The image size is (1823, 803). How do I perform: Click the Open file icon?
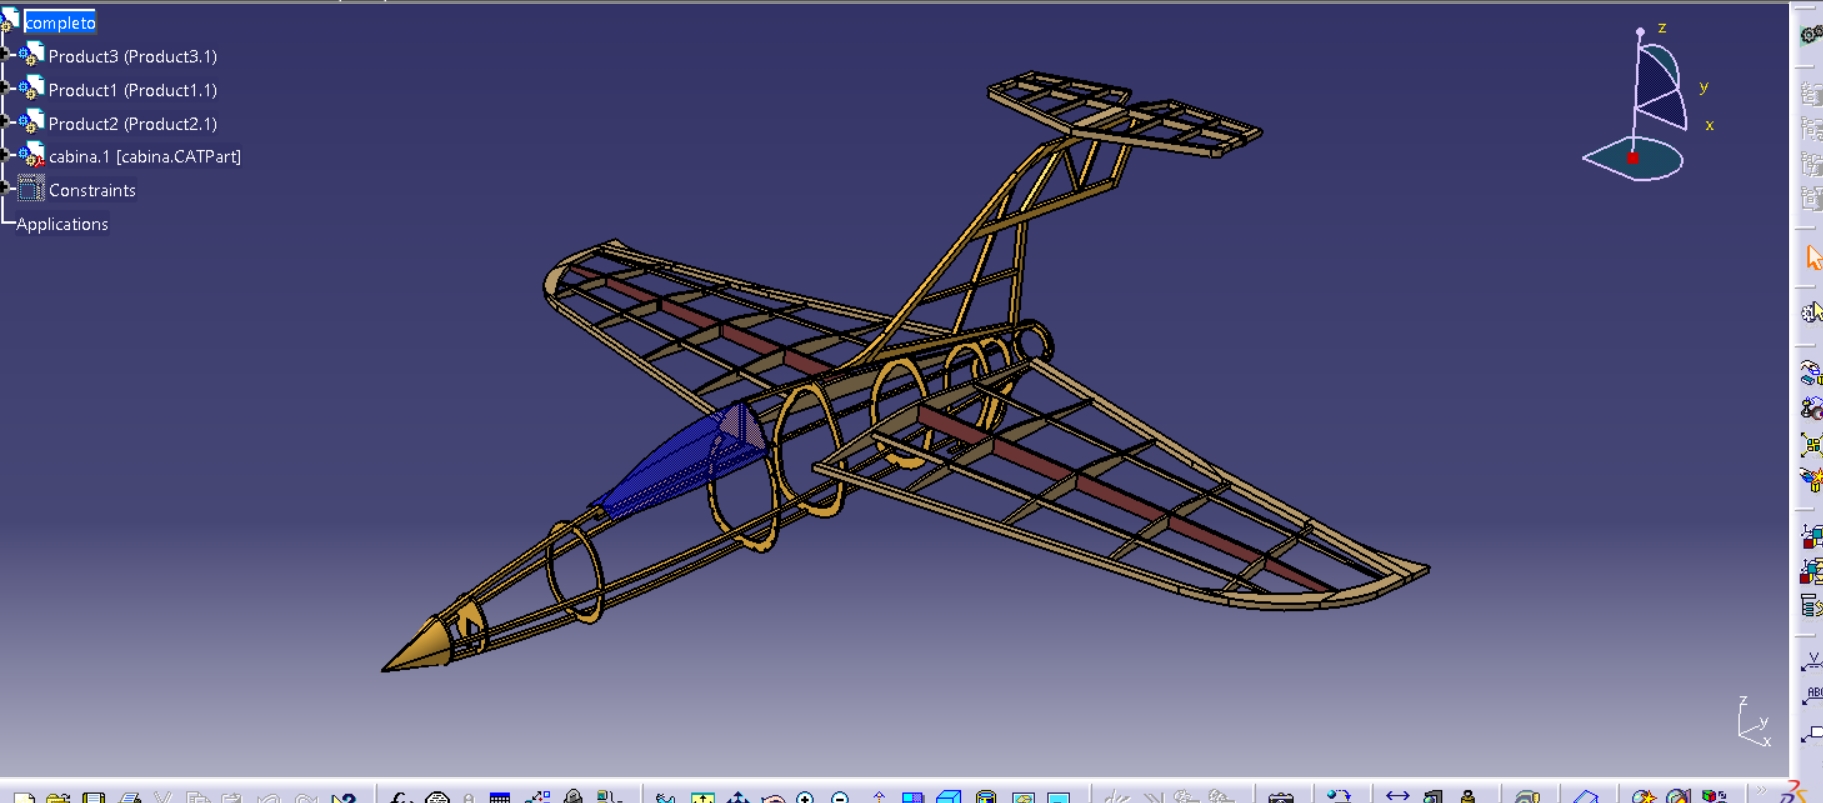click(58, 798)
